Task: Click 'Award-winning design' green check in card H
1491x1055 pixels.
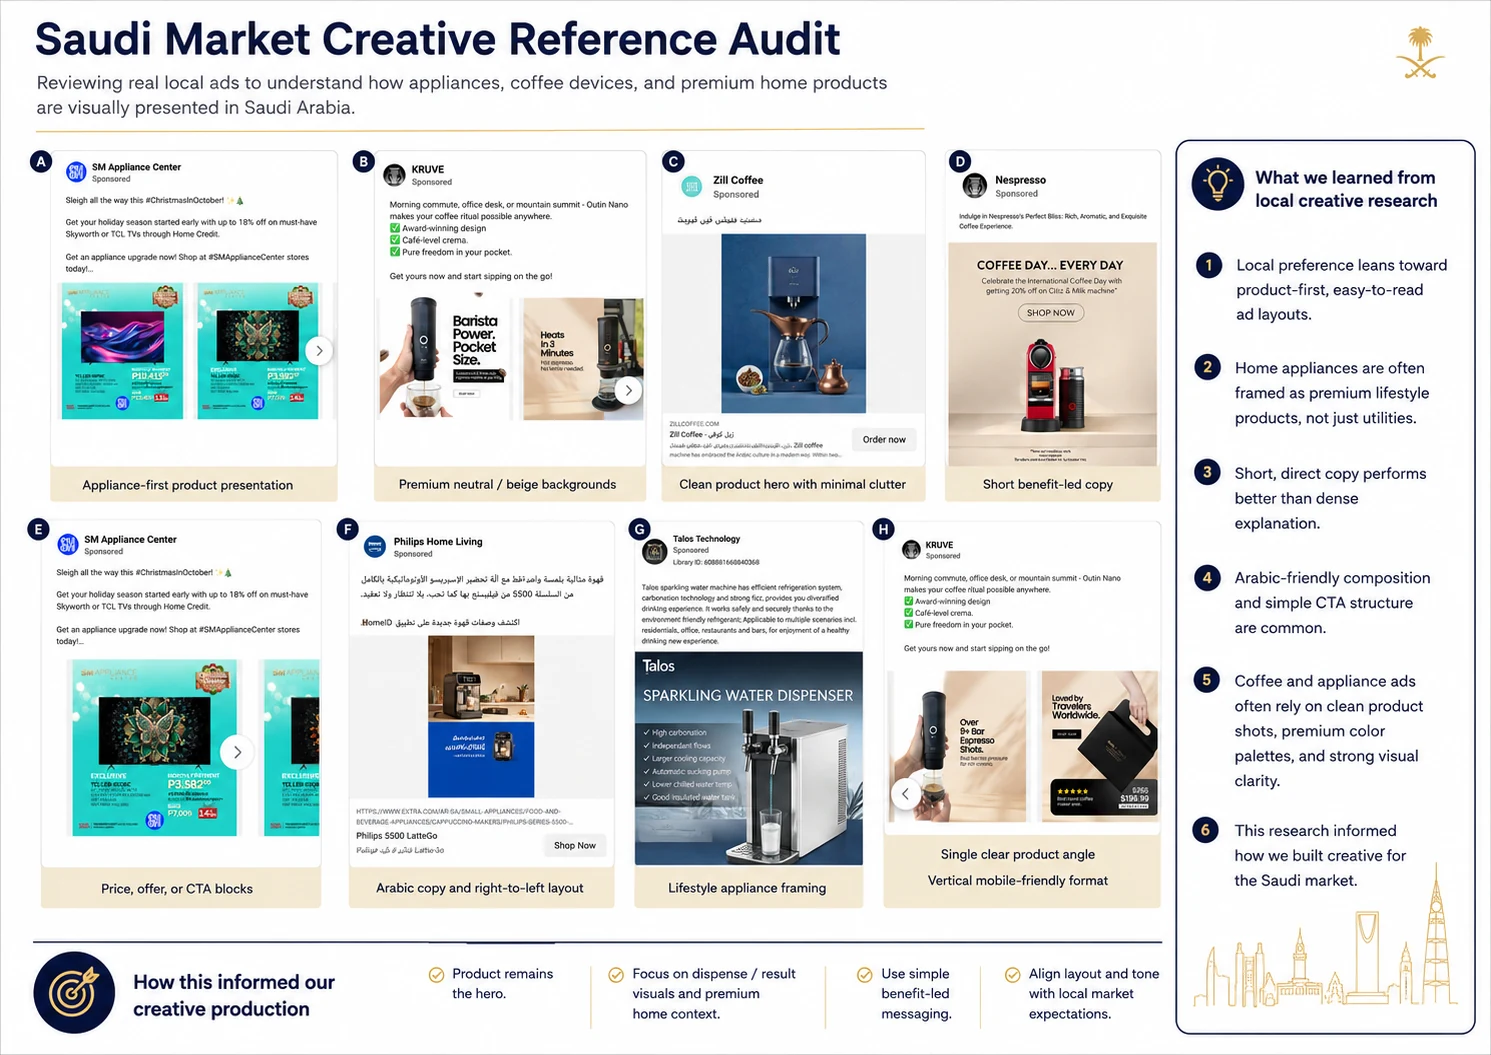Action: 908,601
